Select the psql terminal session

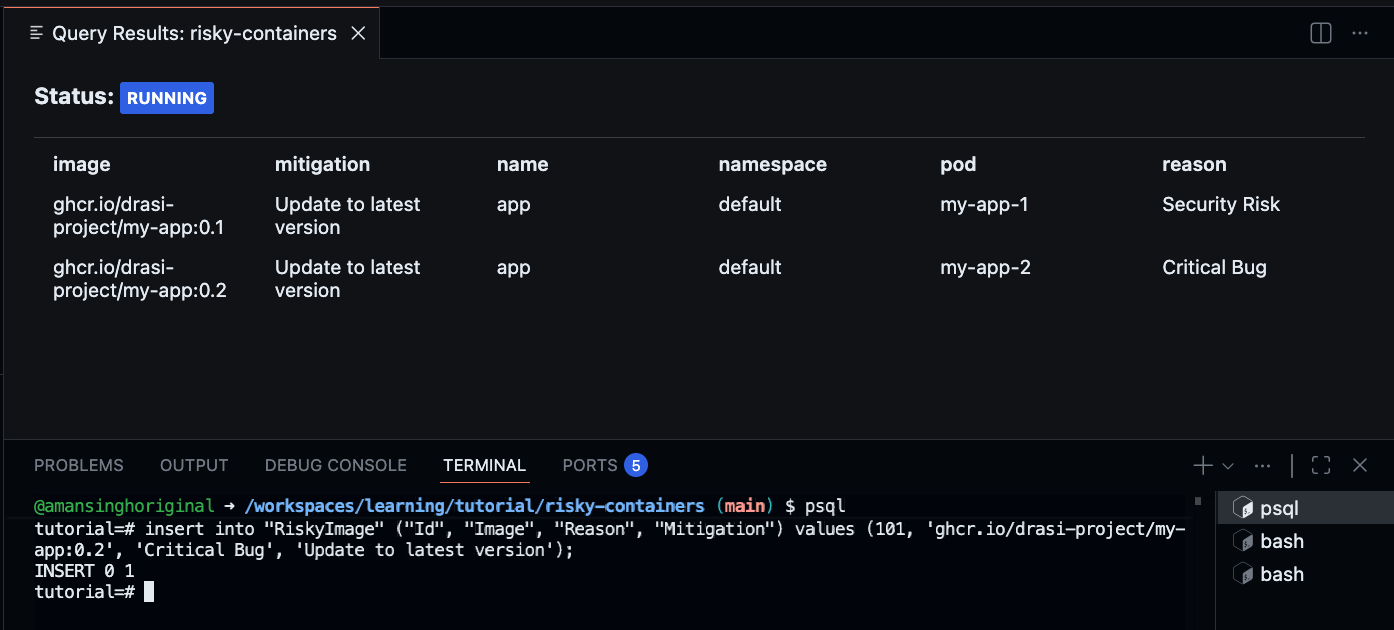tap(1279, 508)
